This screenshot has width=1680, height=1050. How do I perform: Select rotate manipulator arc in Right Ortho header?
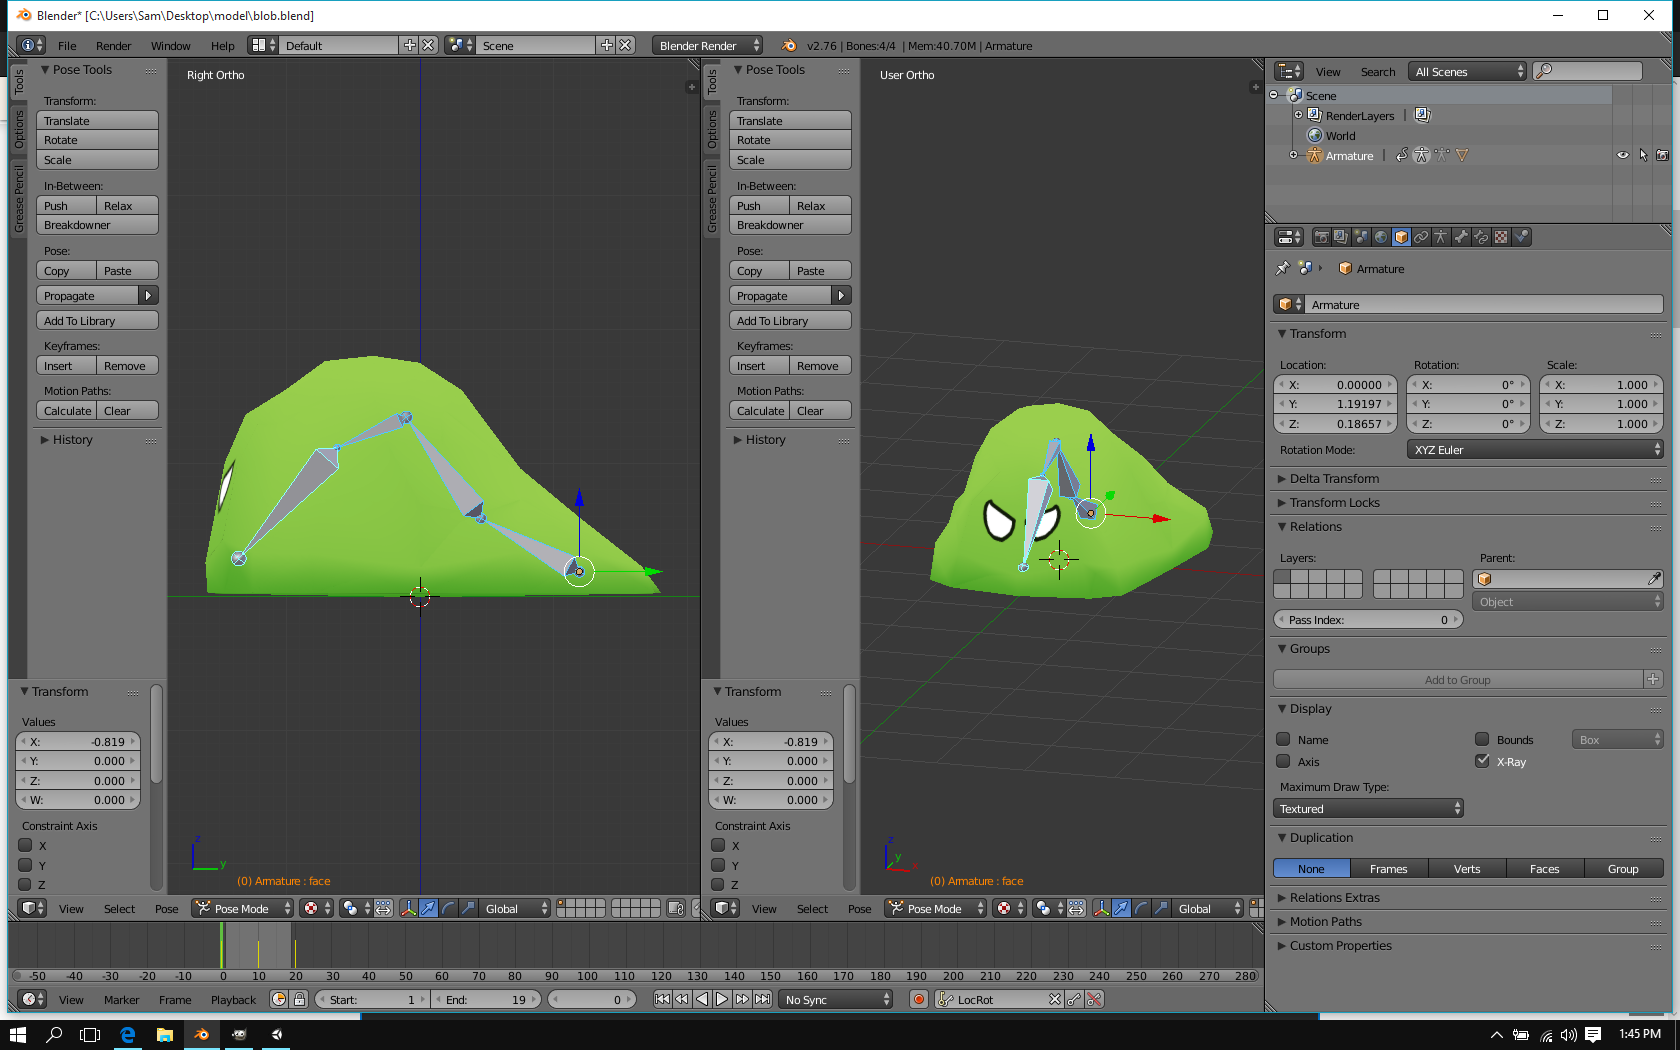pyautogui.click(x=448, y=908)
